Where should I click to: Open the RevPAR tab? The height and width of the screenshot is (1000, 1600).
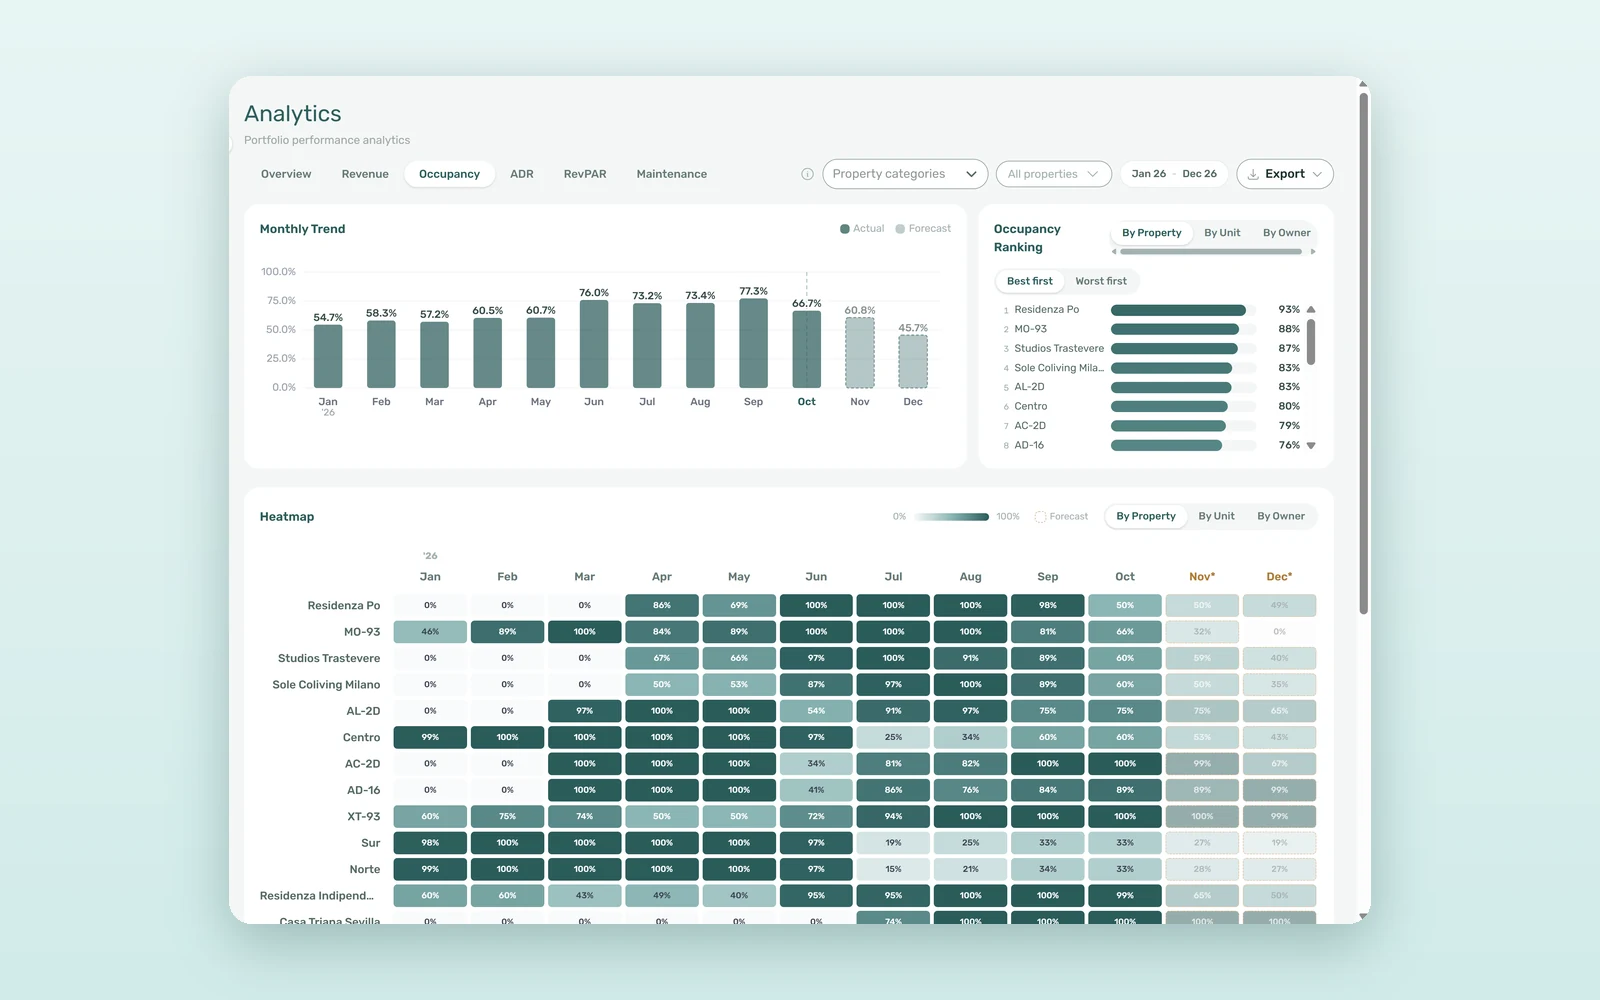click(x=585, y=174)
